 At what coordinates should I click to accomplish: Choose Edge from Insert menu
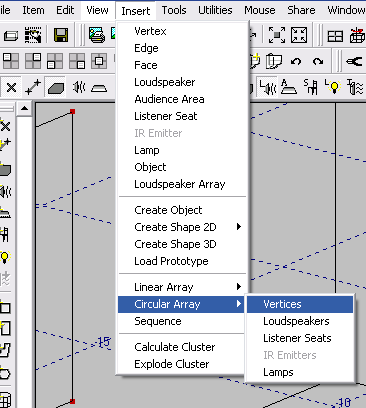pos(182,48)
